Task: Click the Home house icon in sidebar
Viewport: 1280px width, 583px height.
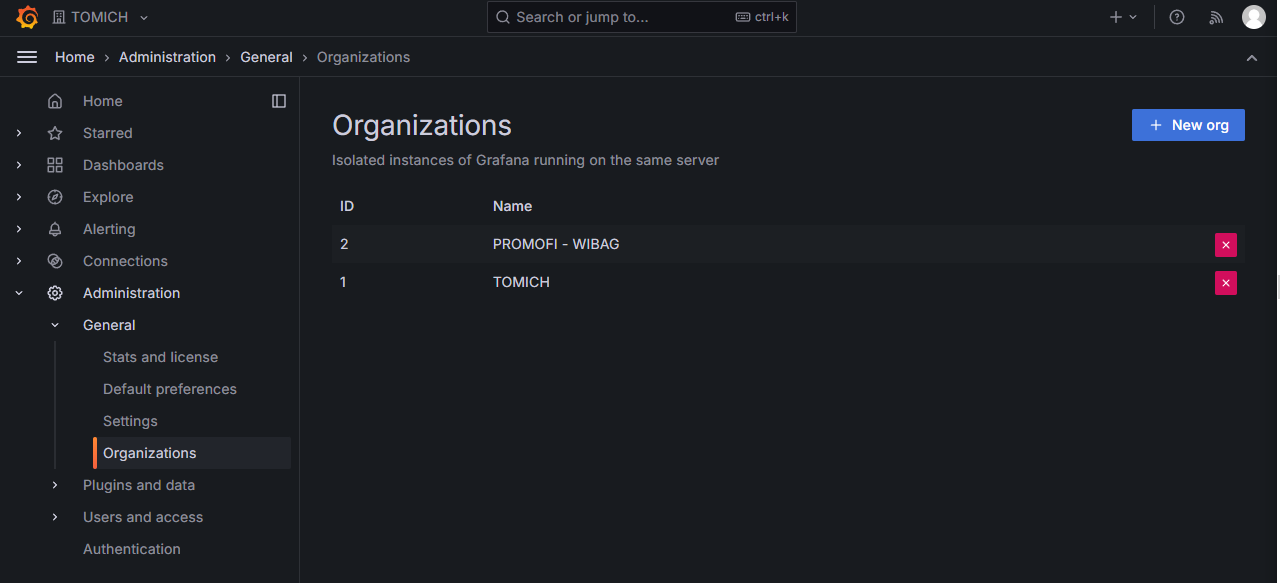Action: click(55, 101)
